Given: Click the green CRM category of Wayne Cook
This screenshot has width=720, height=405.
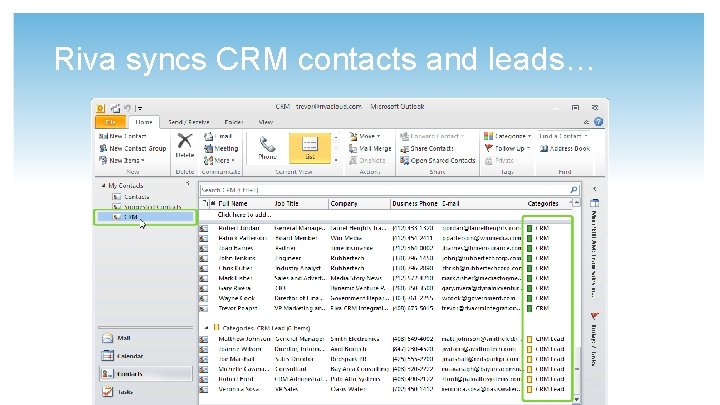Looking at the screenshot, I should 529,298.
